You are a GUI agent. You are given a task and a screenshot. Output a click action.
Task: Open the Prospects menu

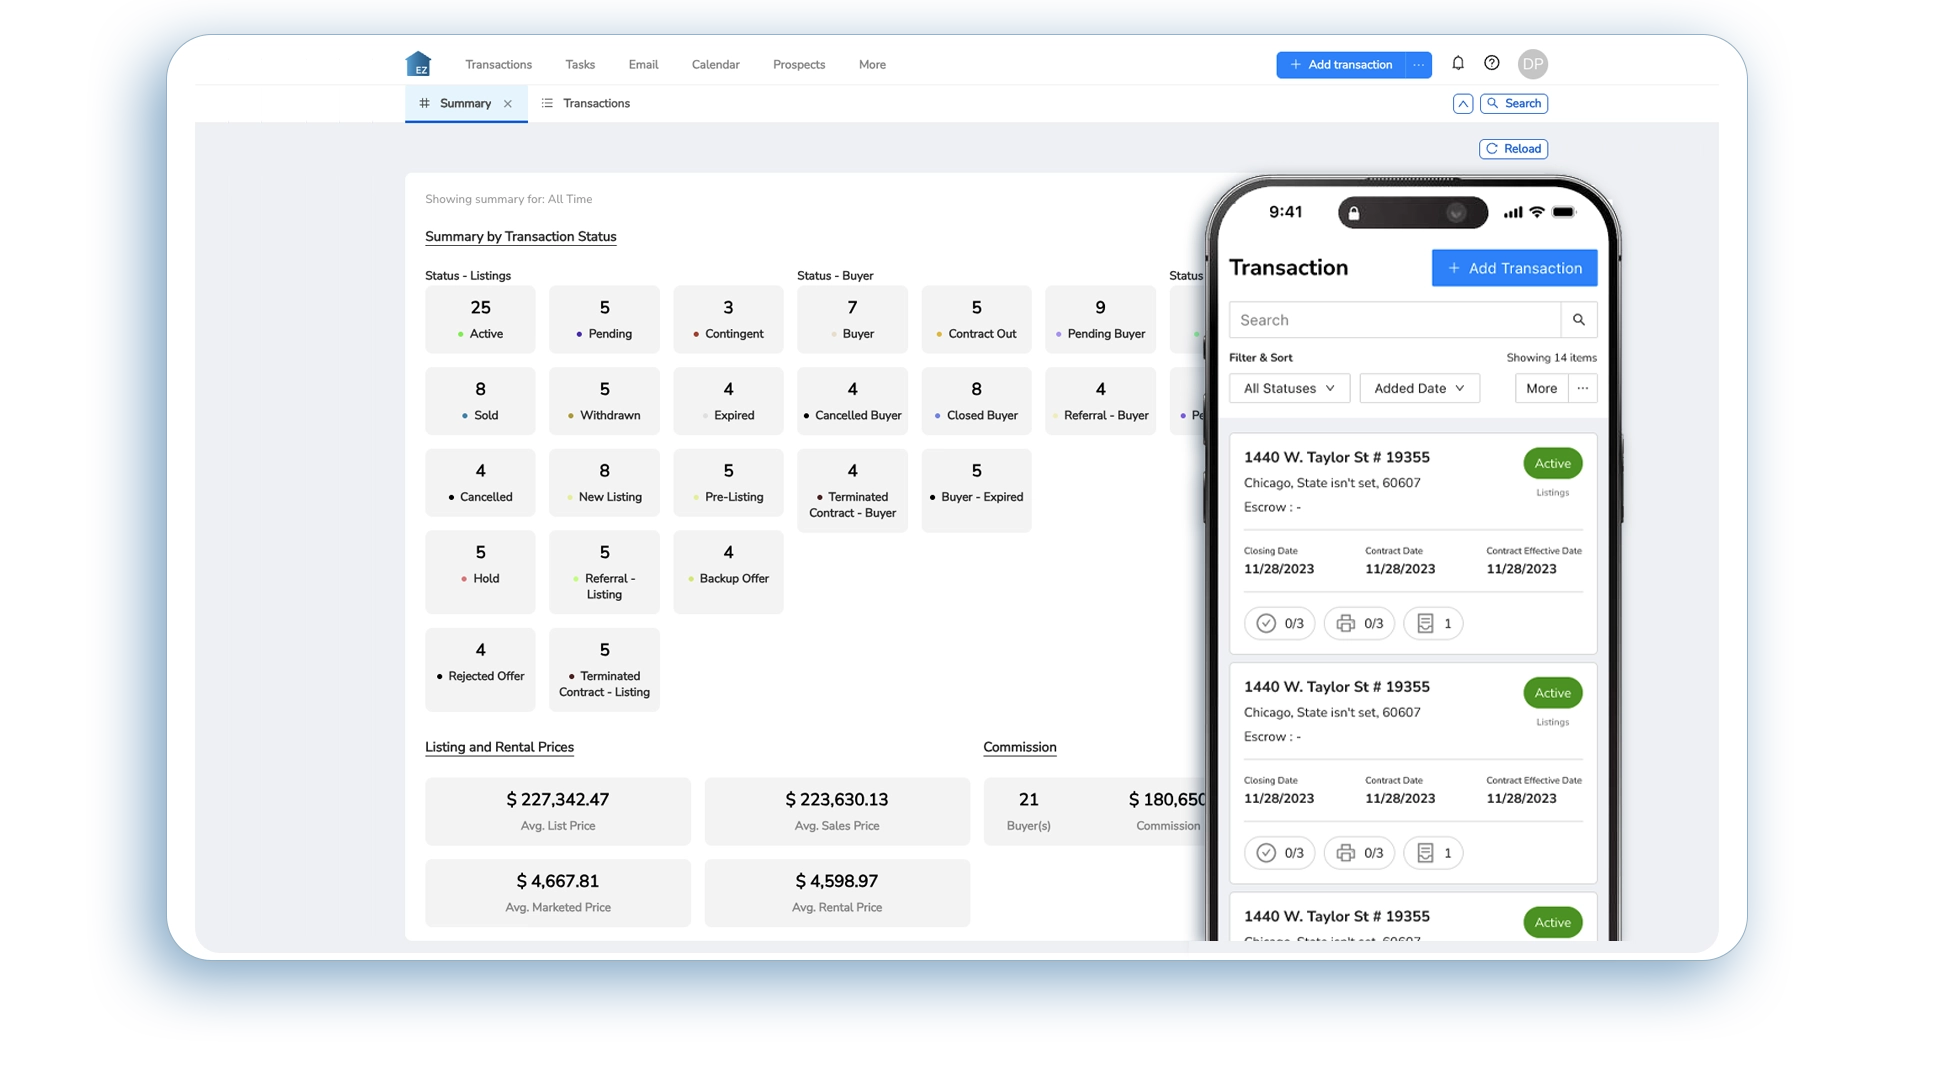(798, 65)
